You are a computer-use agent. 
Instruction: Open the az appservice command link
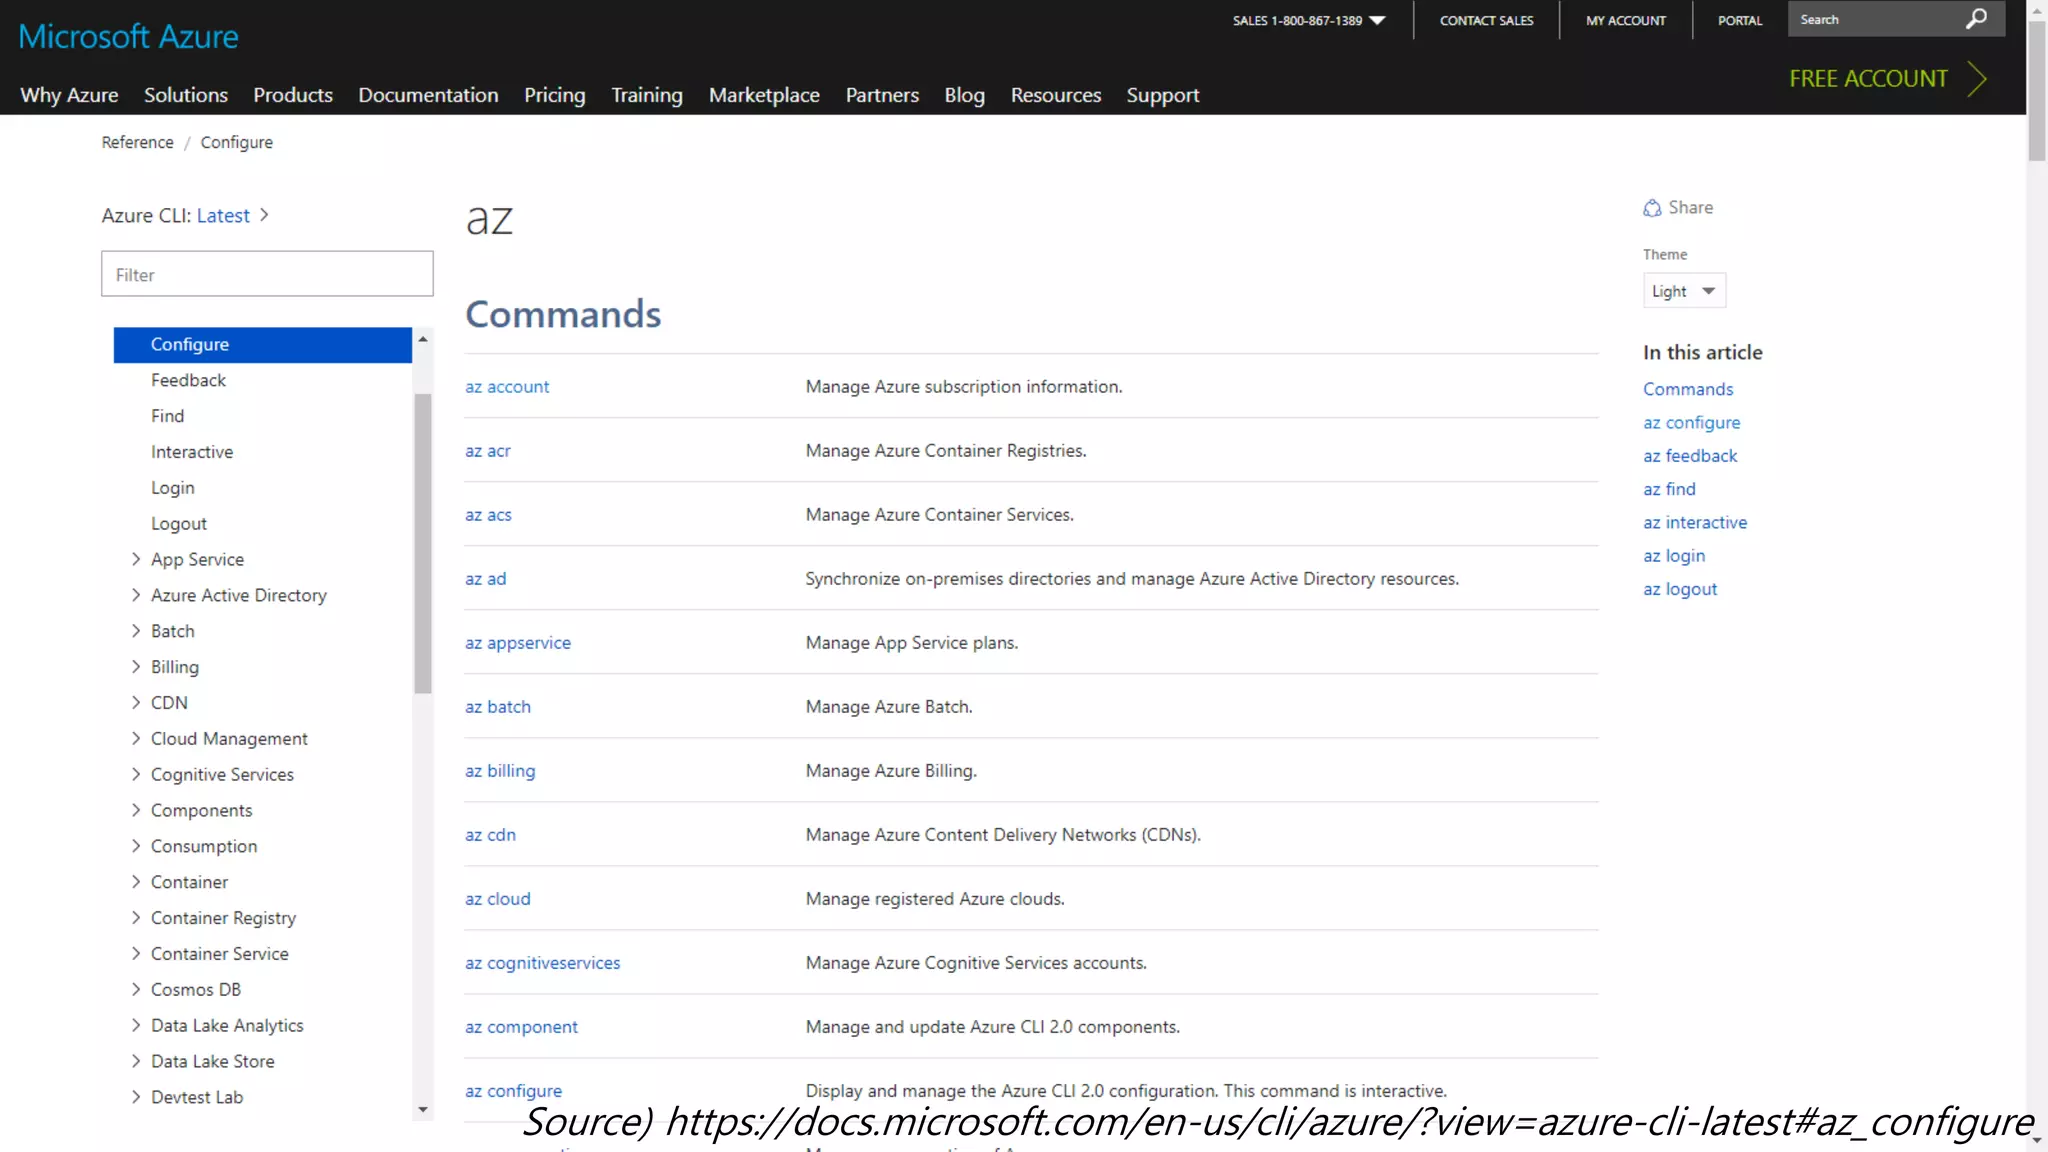(517, 643)
